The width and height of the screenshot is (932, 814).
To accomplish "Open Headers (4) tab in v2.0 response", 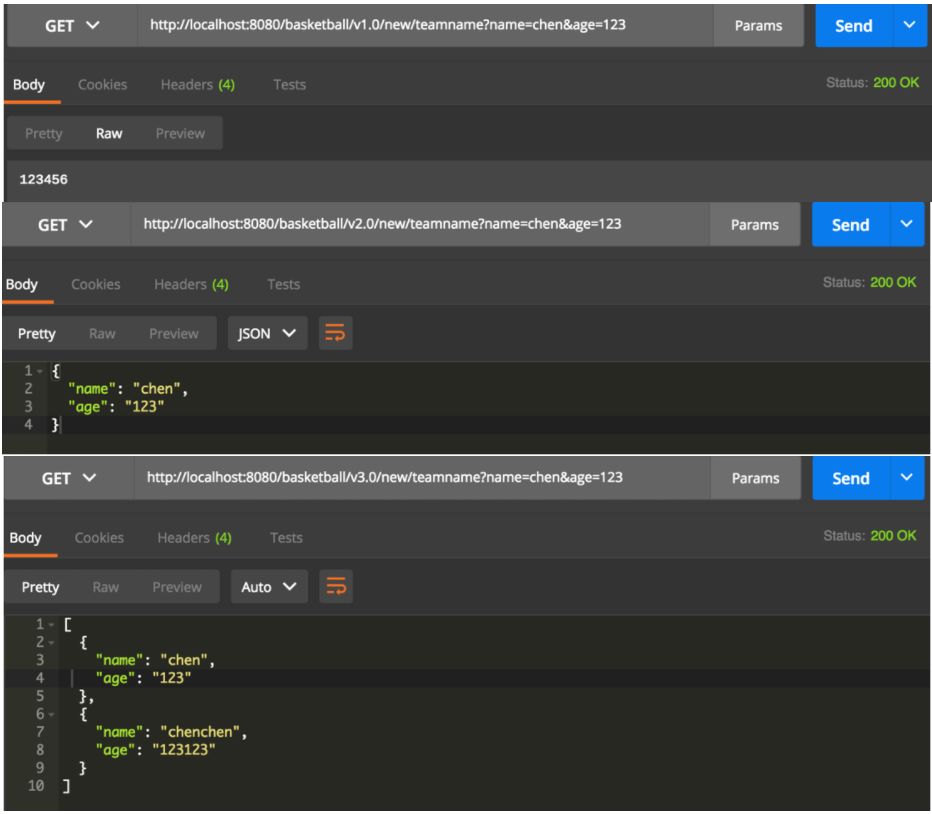I will (191, 284).
